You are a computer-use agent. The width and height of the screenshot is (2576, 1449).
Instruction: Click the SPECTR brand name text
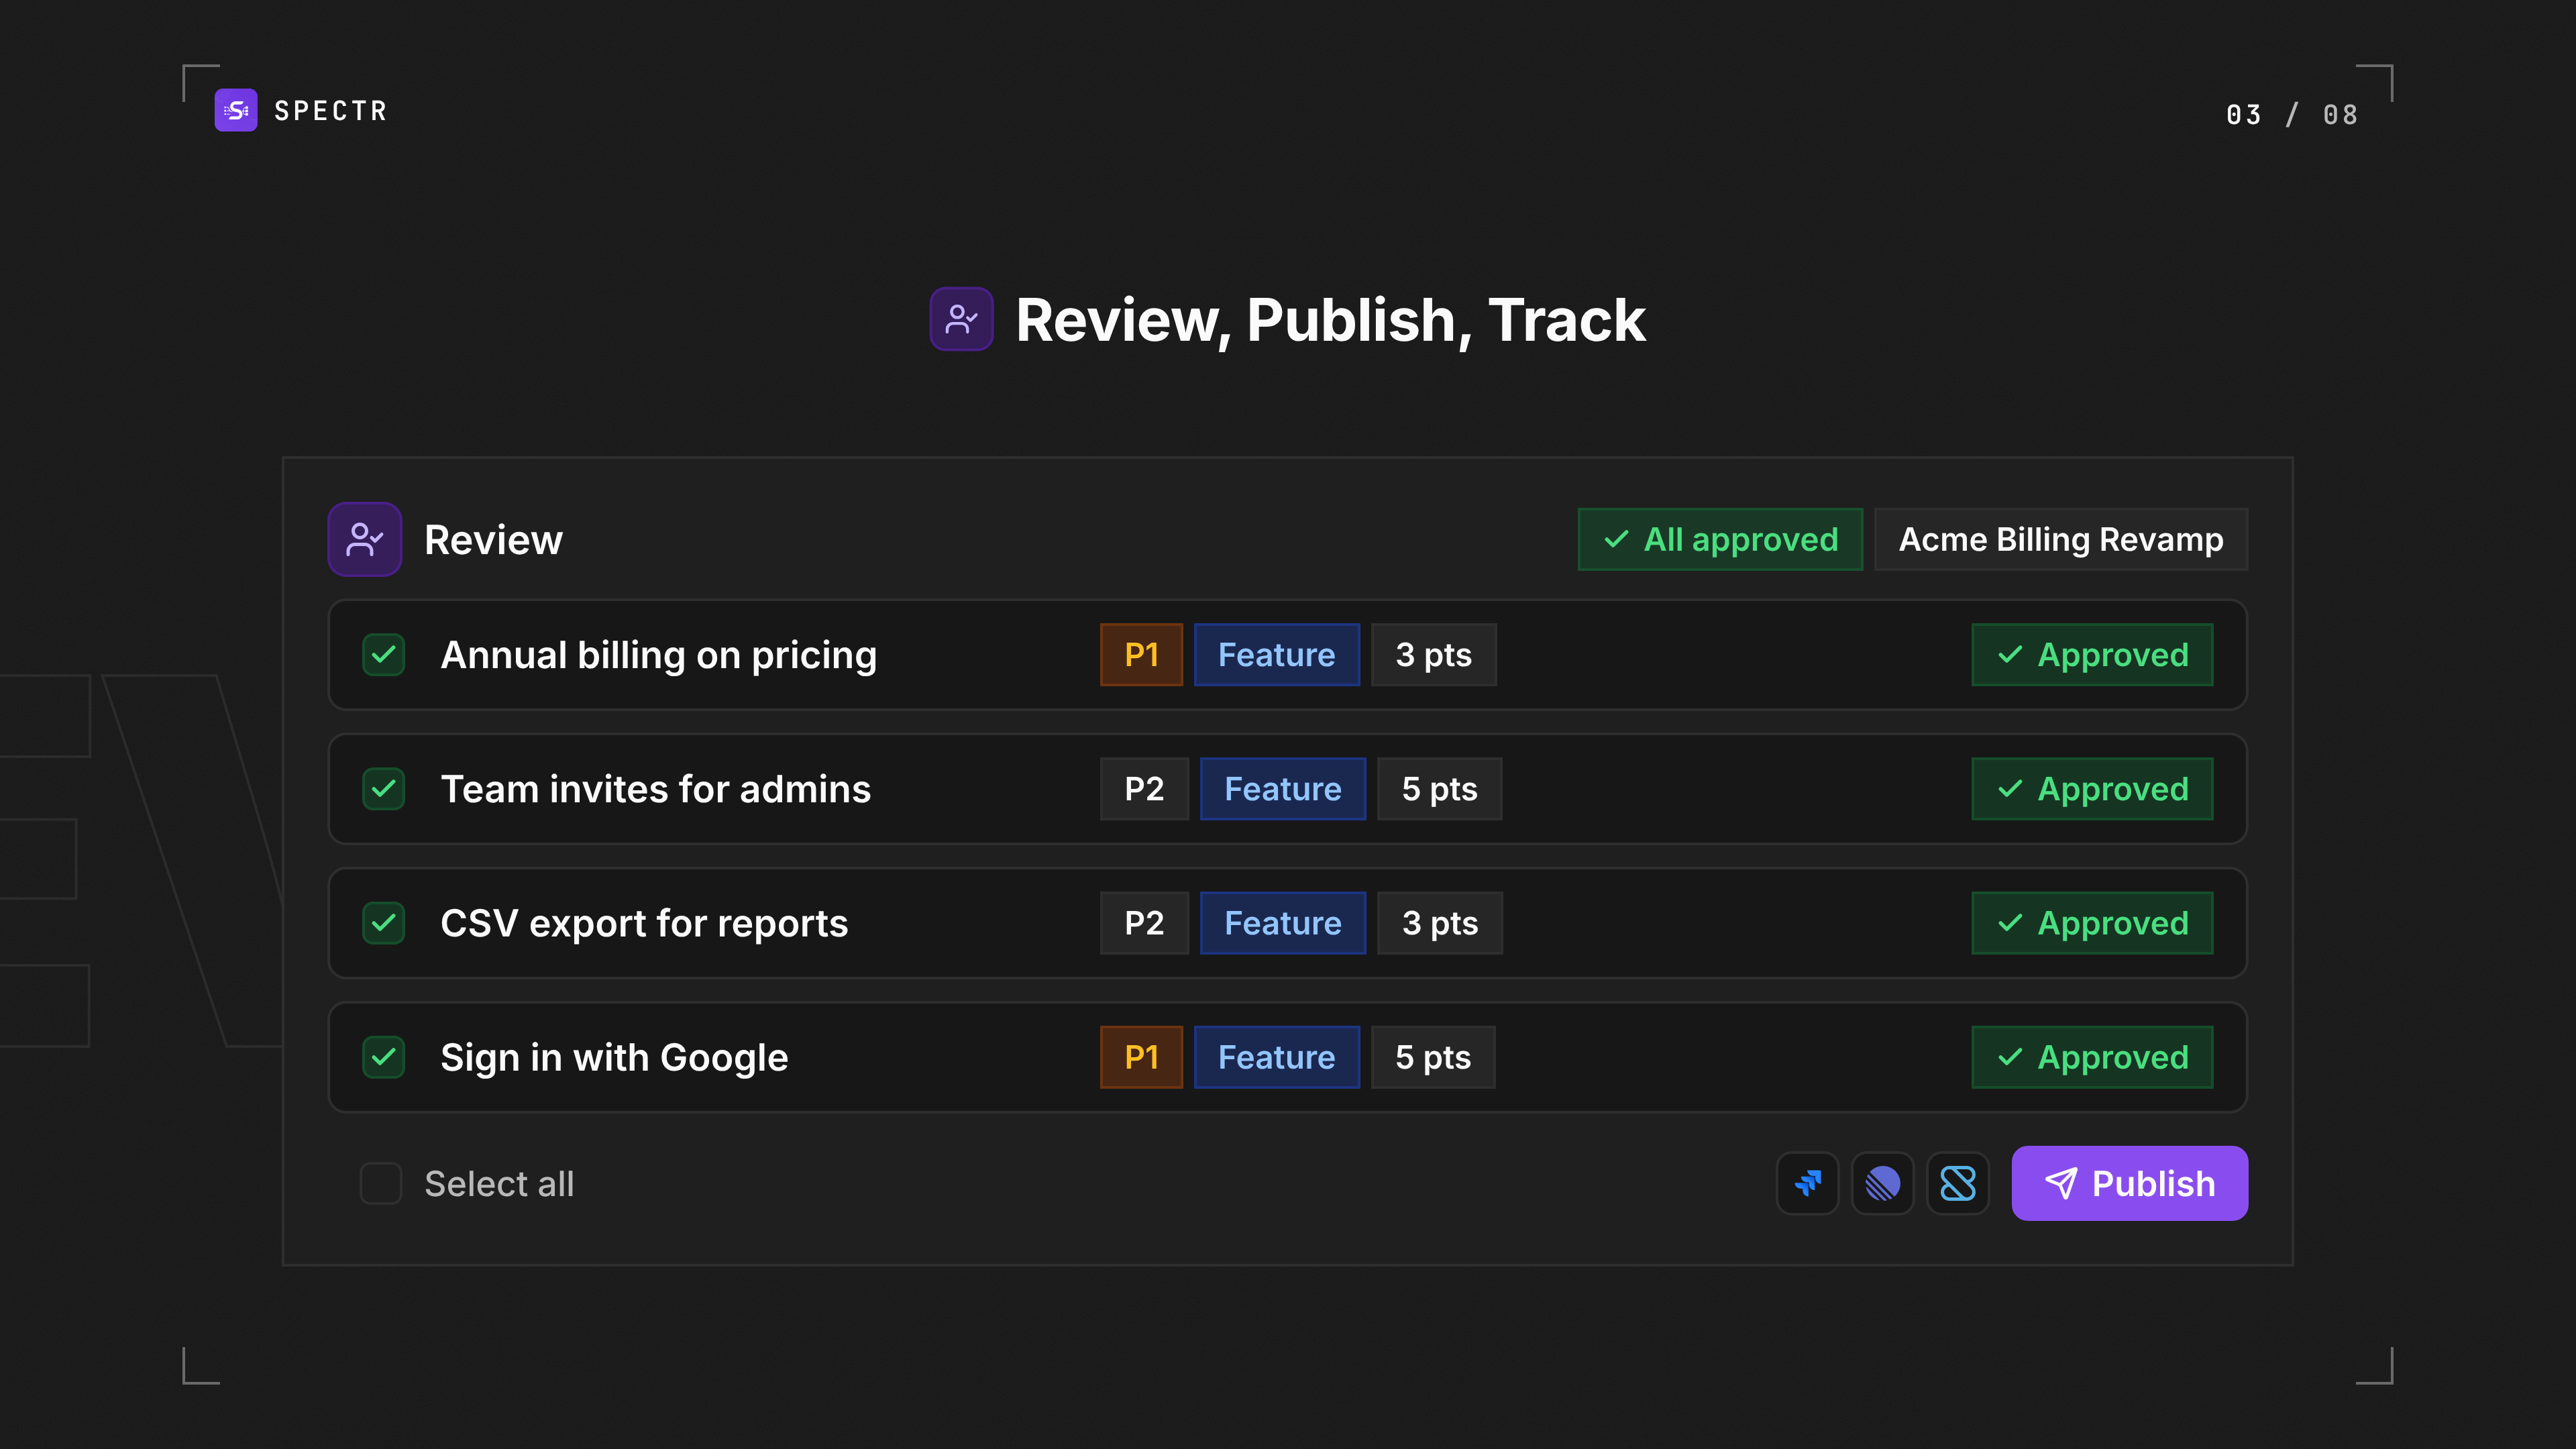331,110
